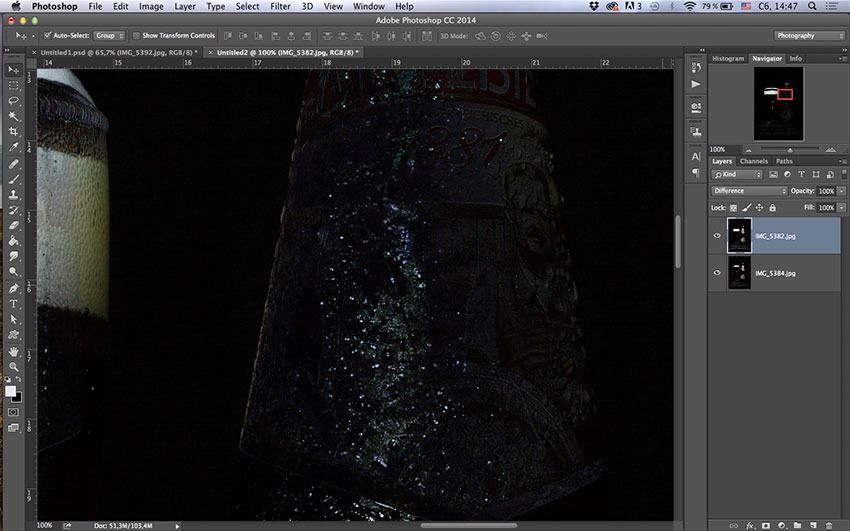This screenshot has width=850, height=531.
Task: Select the Paint Bucket tool
Action: 14,241
